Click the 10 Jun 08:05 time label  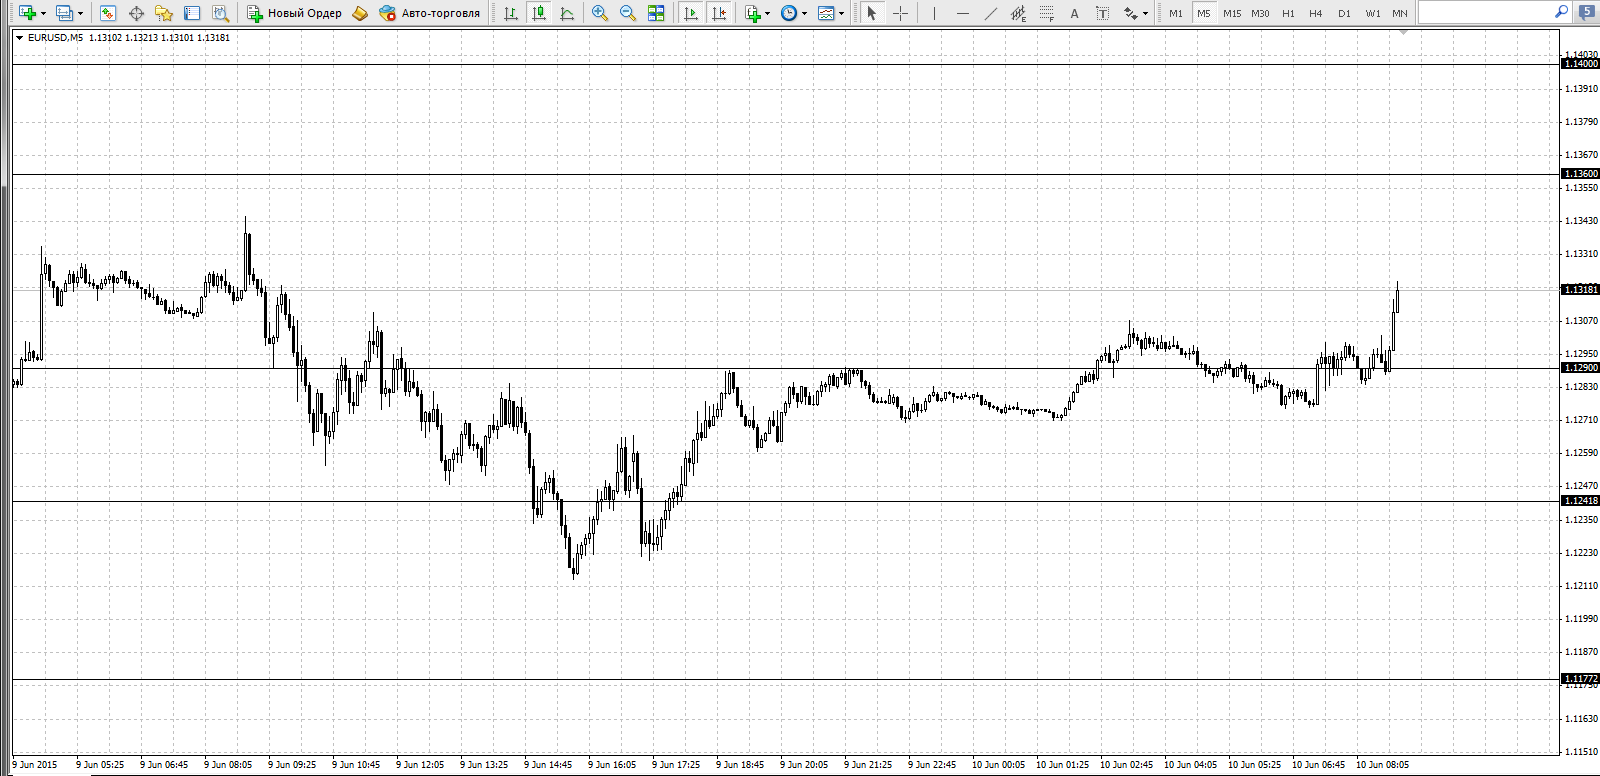[x=1382, y=765]
